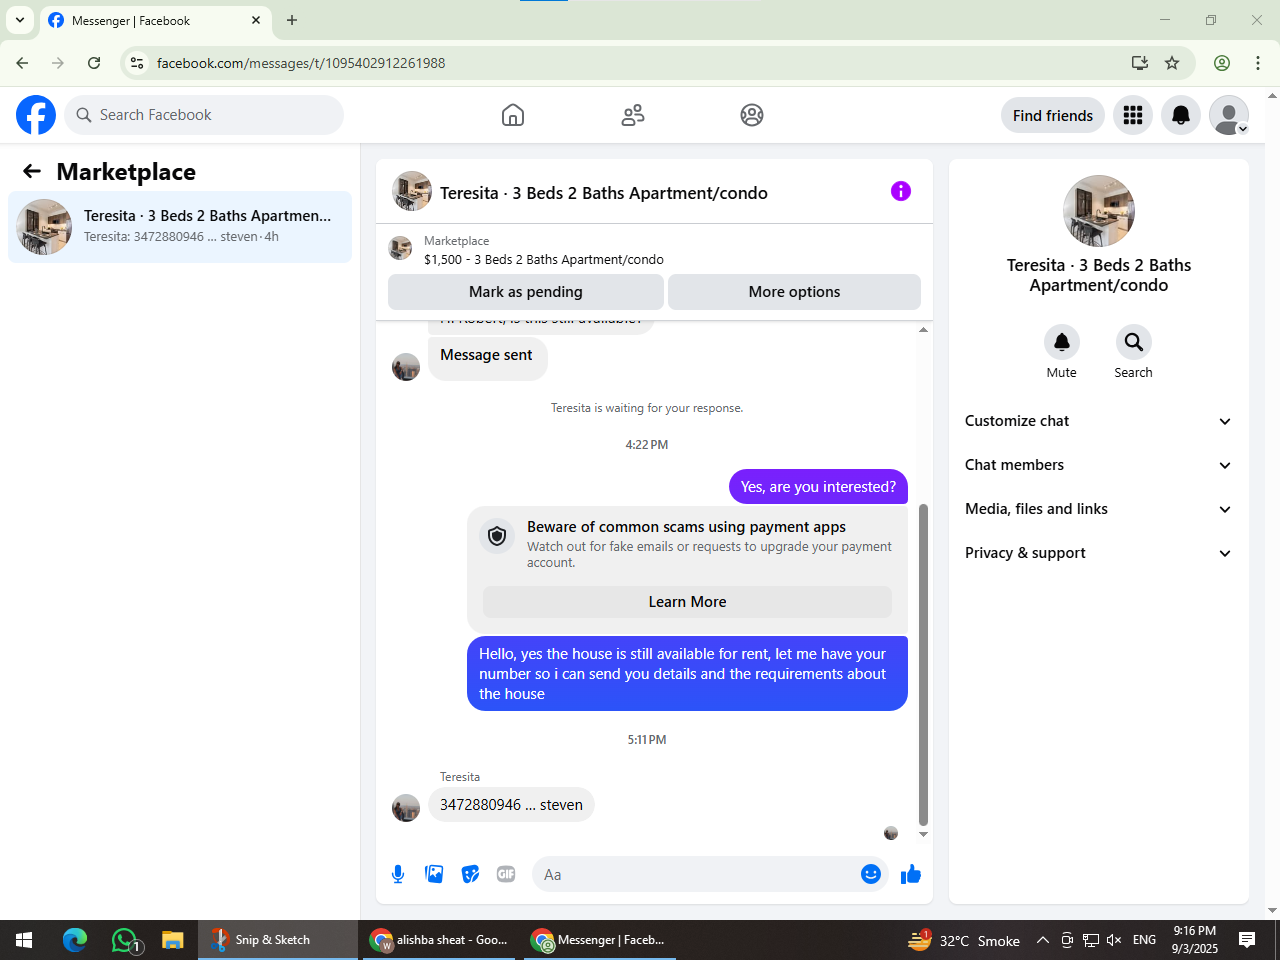Open weather widget showing 32°C Smoke
Viewport: 1280px width, 960px height.
click(x=963, y=940)
